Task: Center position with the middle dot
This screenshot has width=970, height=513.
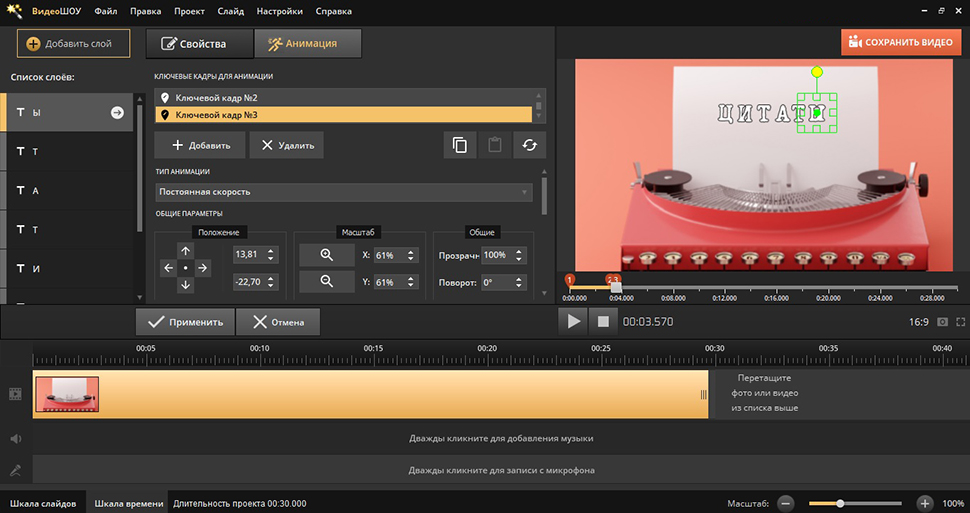Action: [185, 268]
